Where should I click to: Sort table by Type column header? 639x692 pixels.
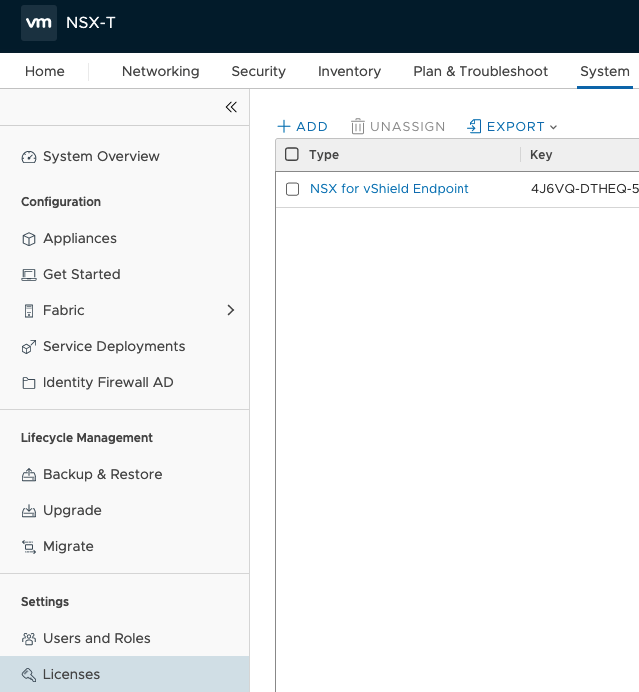coord(324,155)
